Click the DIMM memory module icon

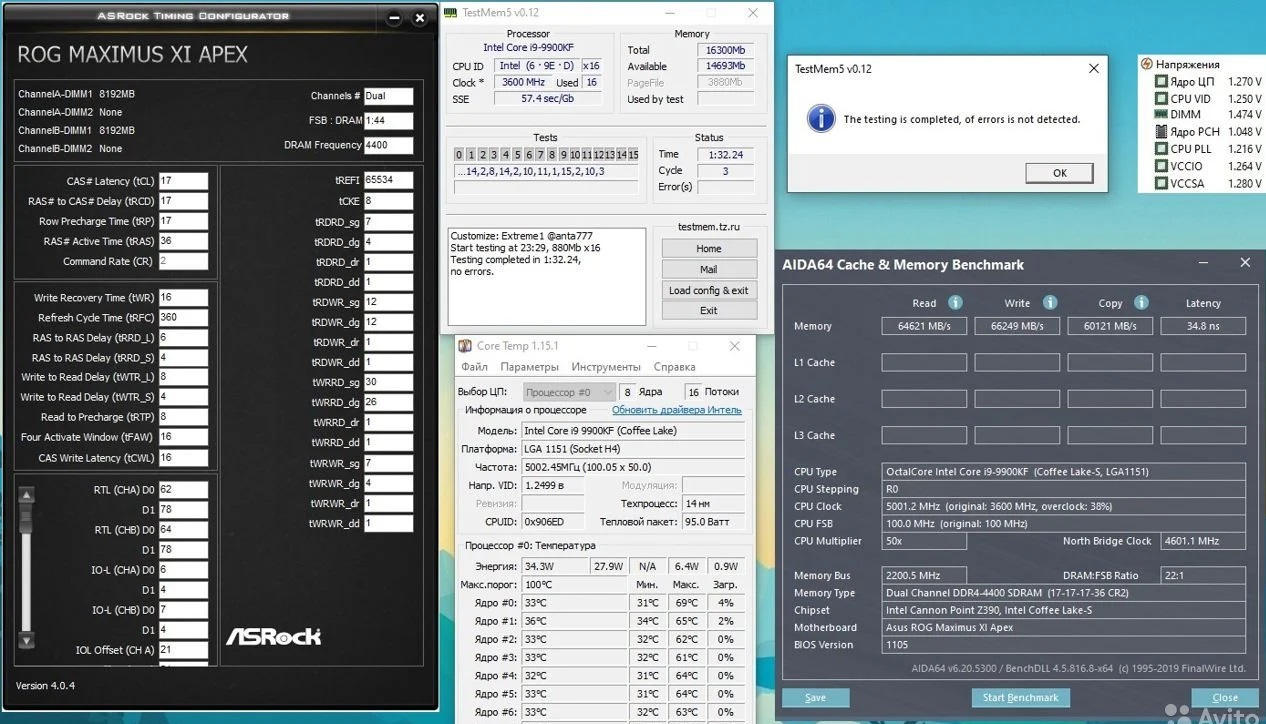pyautogui.click(x=1161, y=115)
